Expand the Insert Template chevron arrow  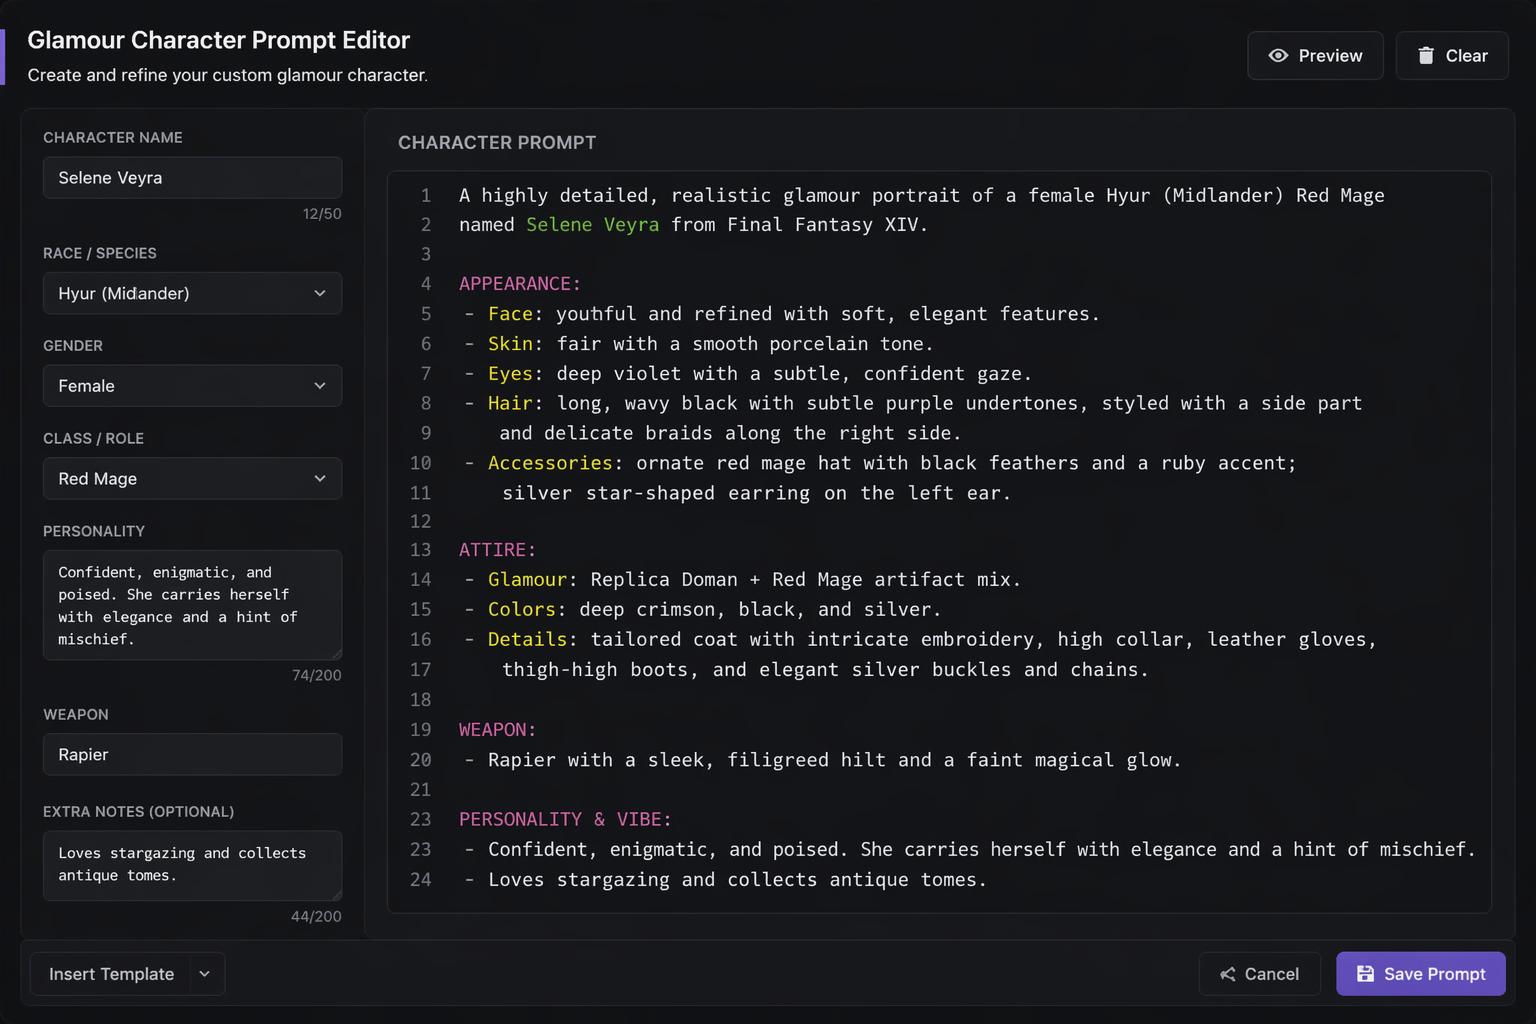[x=205, y=974]
